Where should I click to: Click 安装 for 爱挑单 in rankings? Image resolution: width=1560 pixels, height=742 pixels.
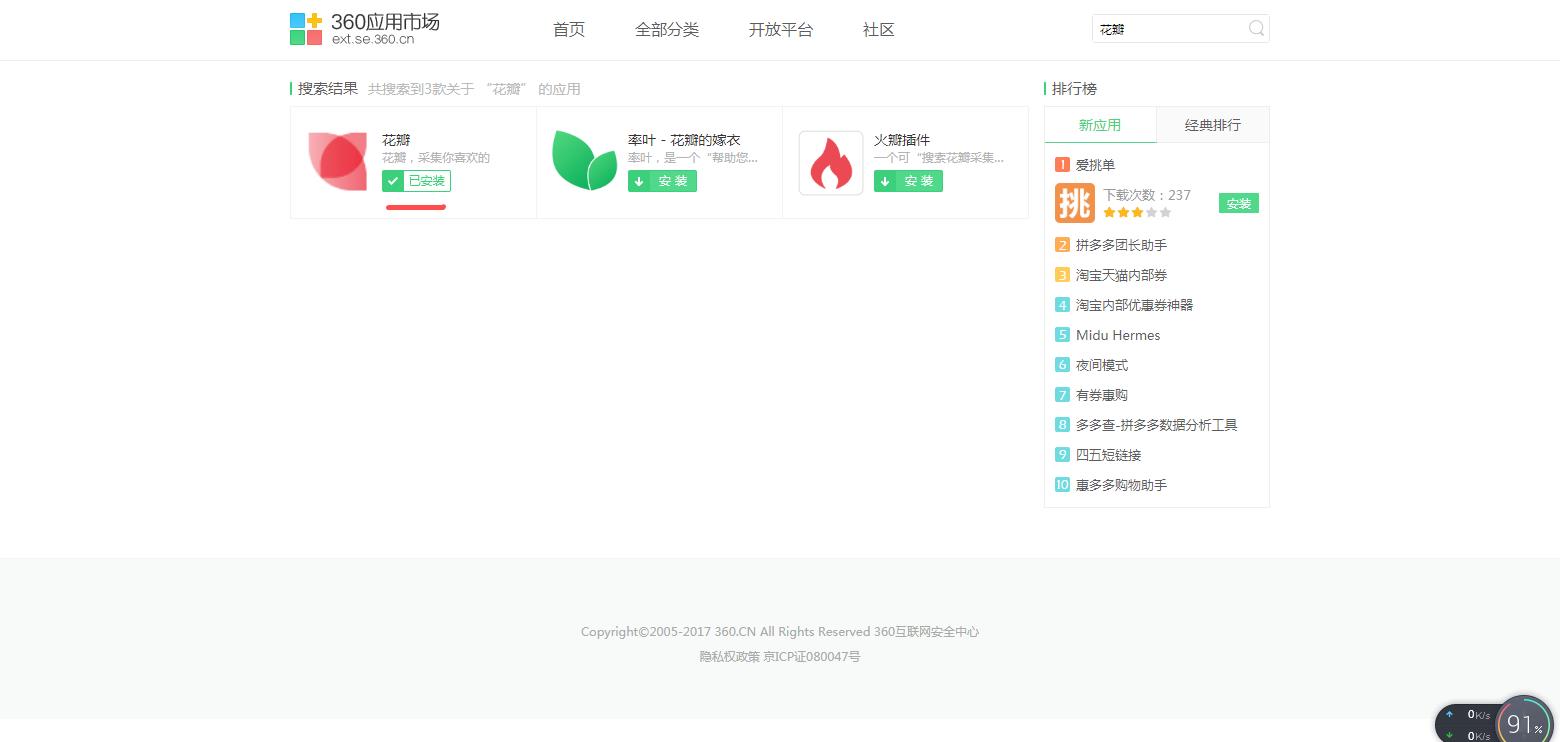click(x=1238, y=203)
